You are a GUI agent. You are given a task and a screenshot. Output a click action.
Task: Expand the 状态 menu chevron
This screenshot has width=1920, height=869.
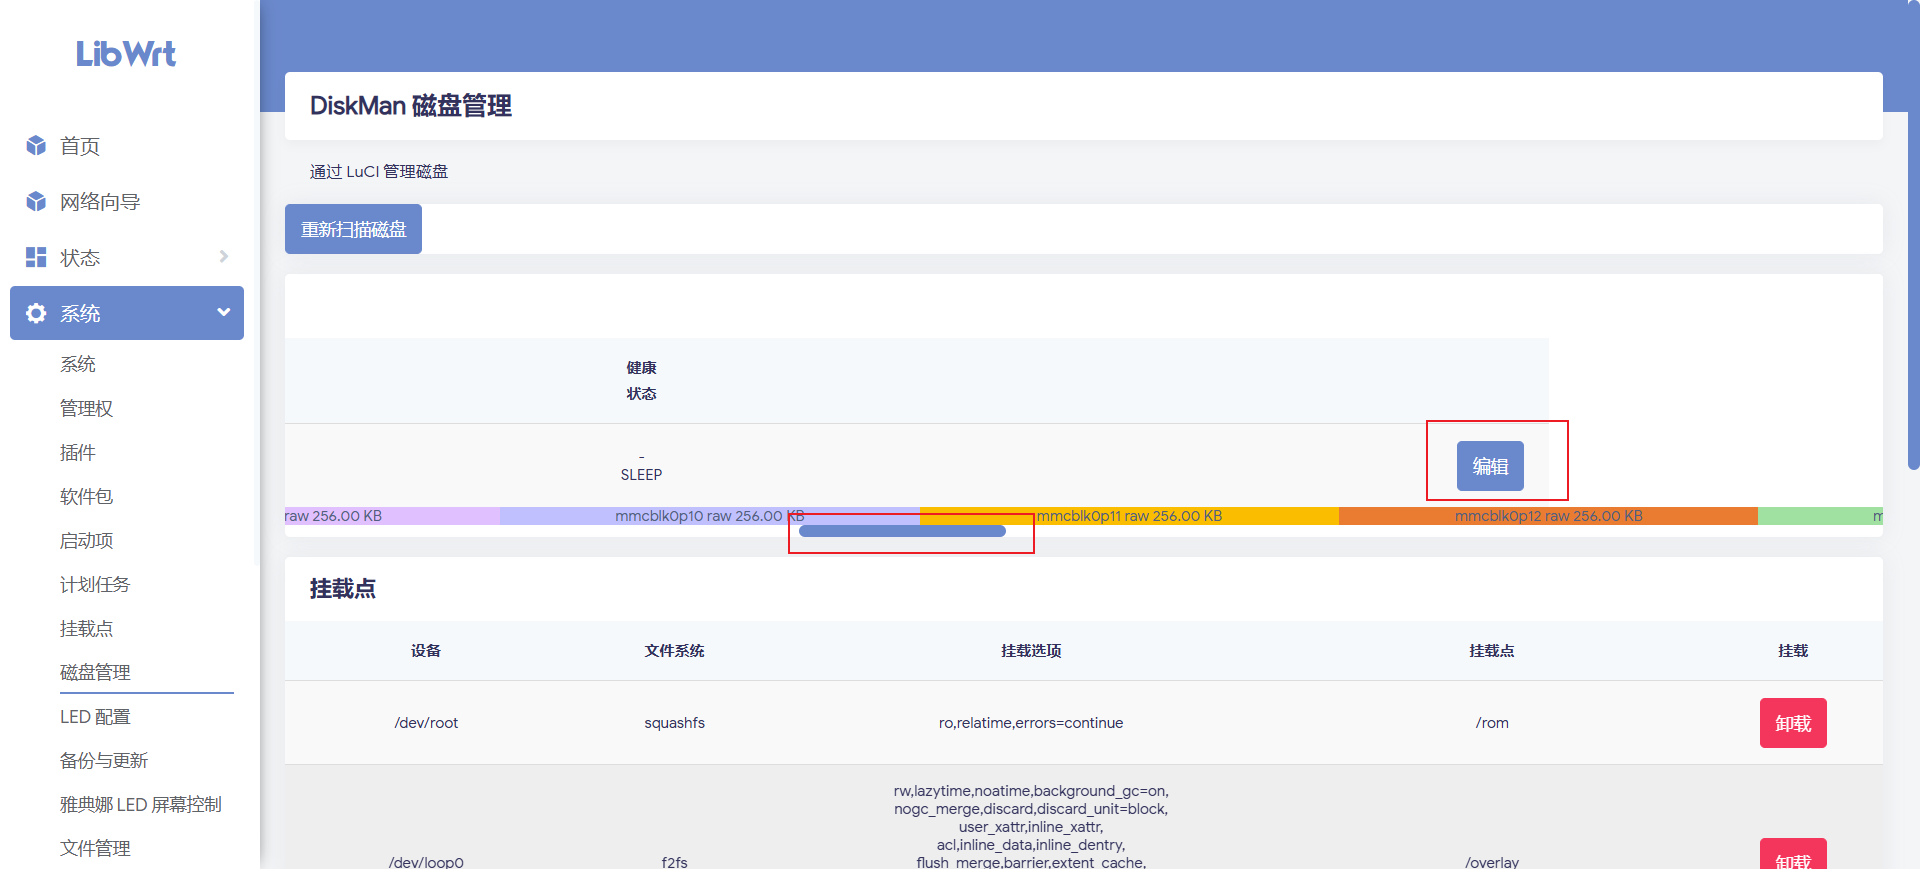tap(223, 257)
